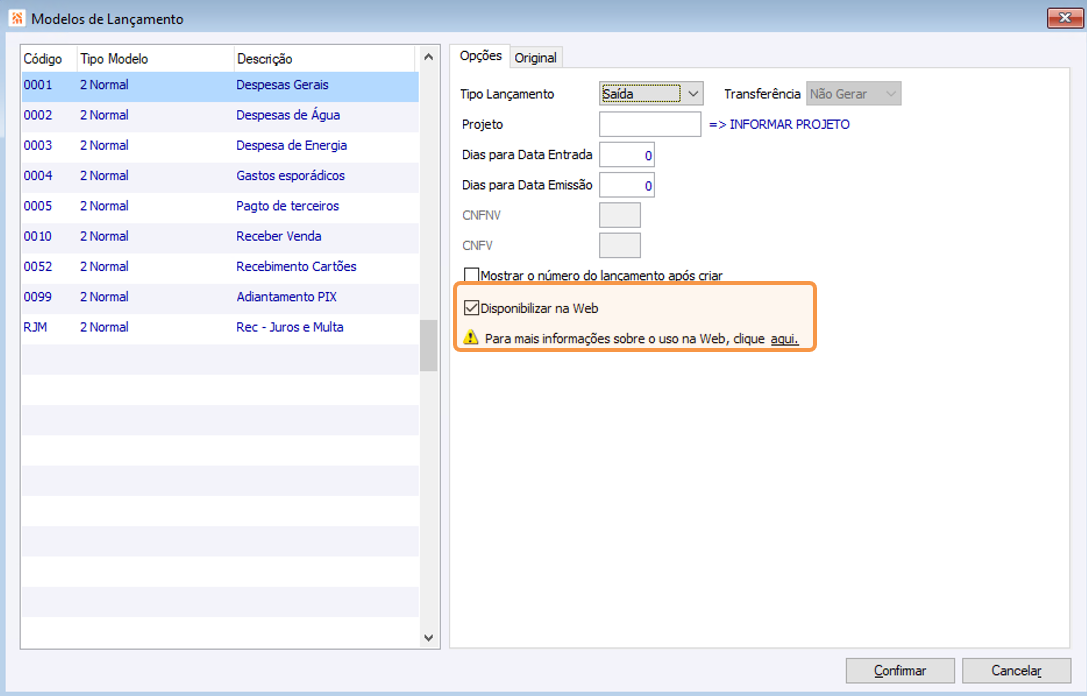Switch to the Original tab
Image resolution: width=1087 pixels, height=696 pixels.
(535, 58)
